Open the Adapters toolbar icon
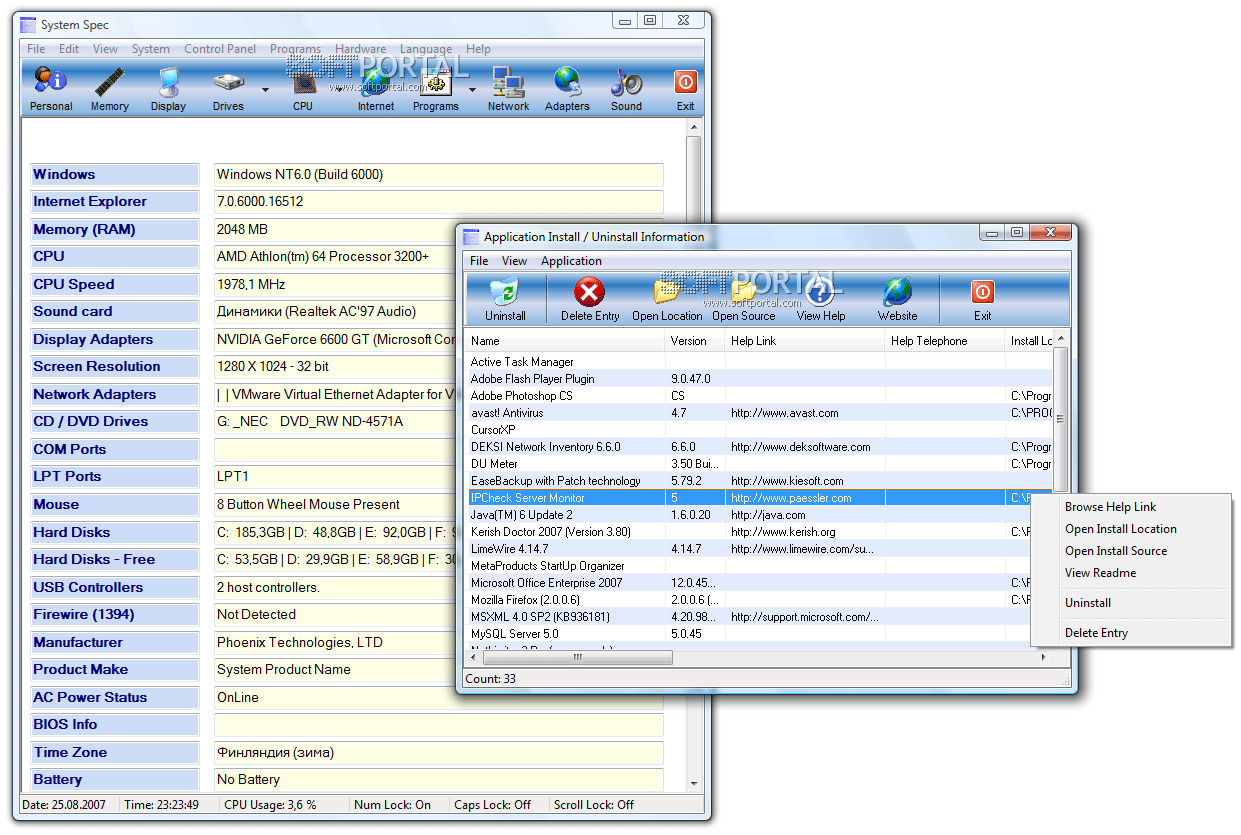The height and width of the screenshot is (835, 1241). (567, 89)
